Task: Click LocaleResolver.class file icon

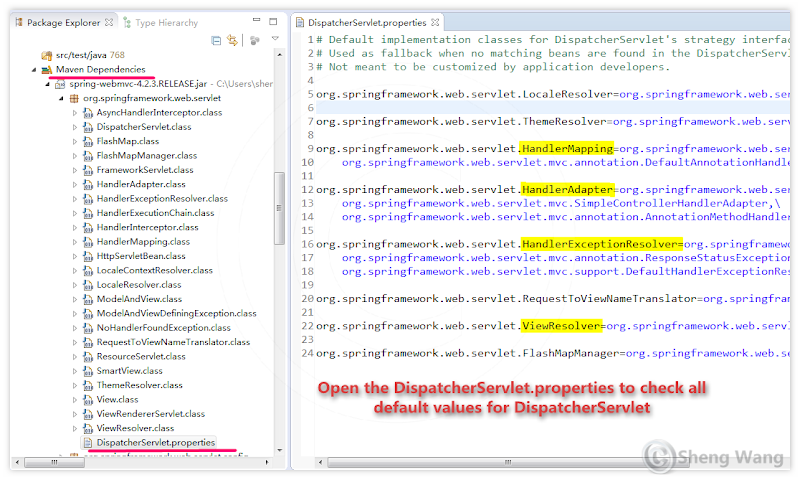Action: click(x=88, y=285)
